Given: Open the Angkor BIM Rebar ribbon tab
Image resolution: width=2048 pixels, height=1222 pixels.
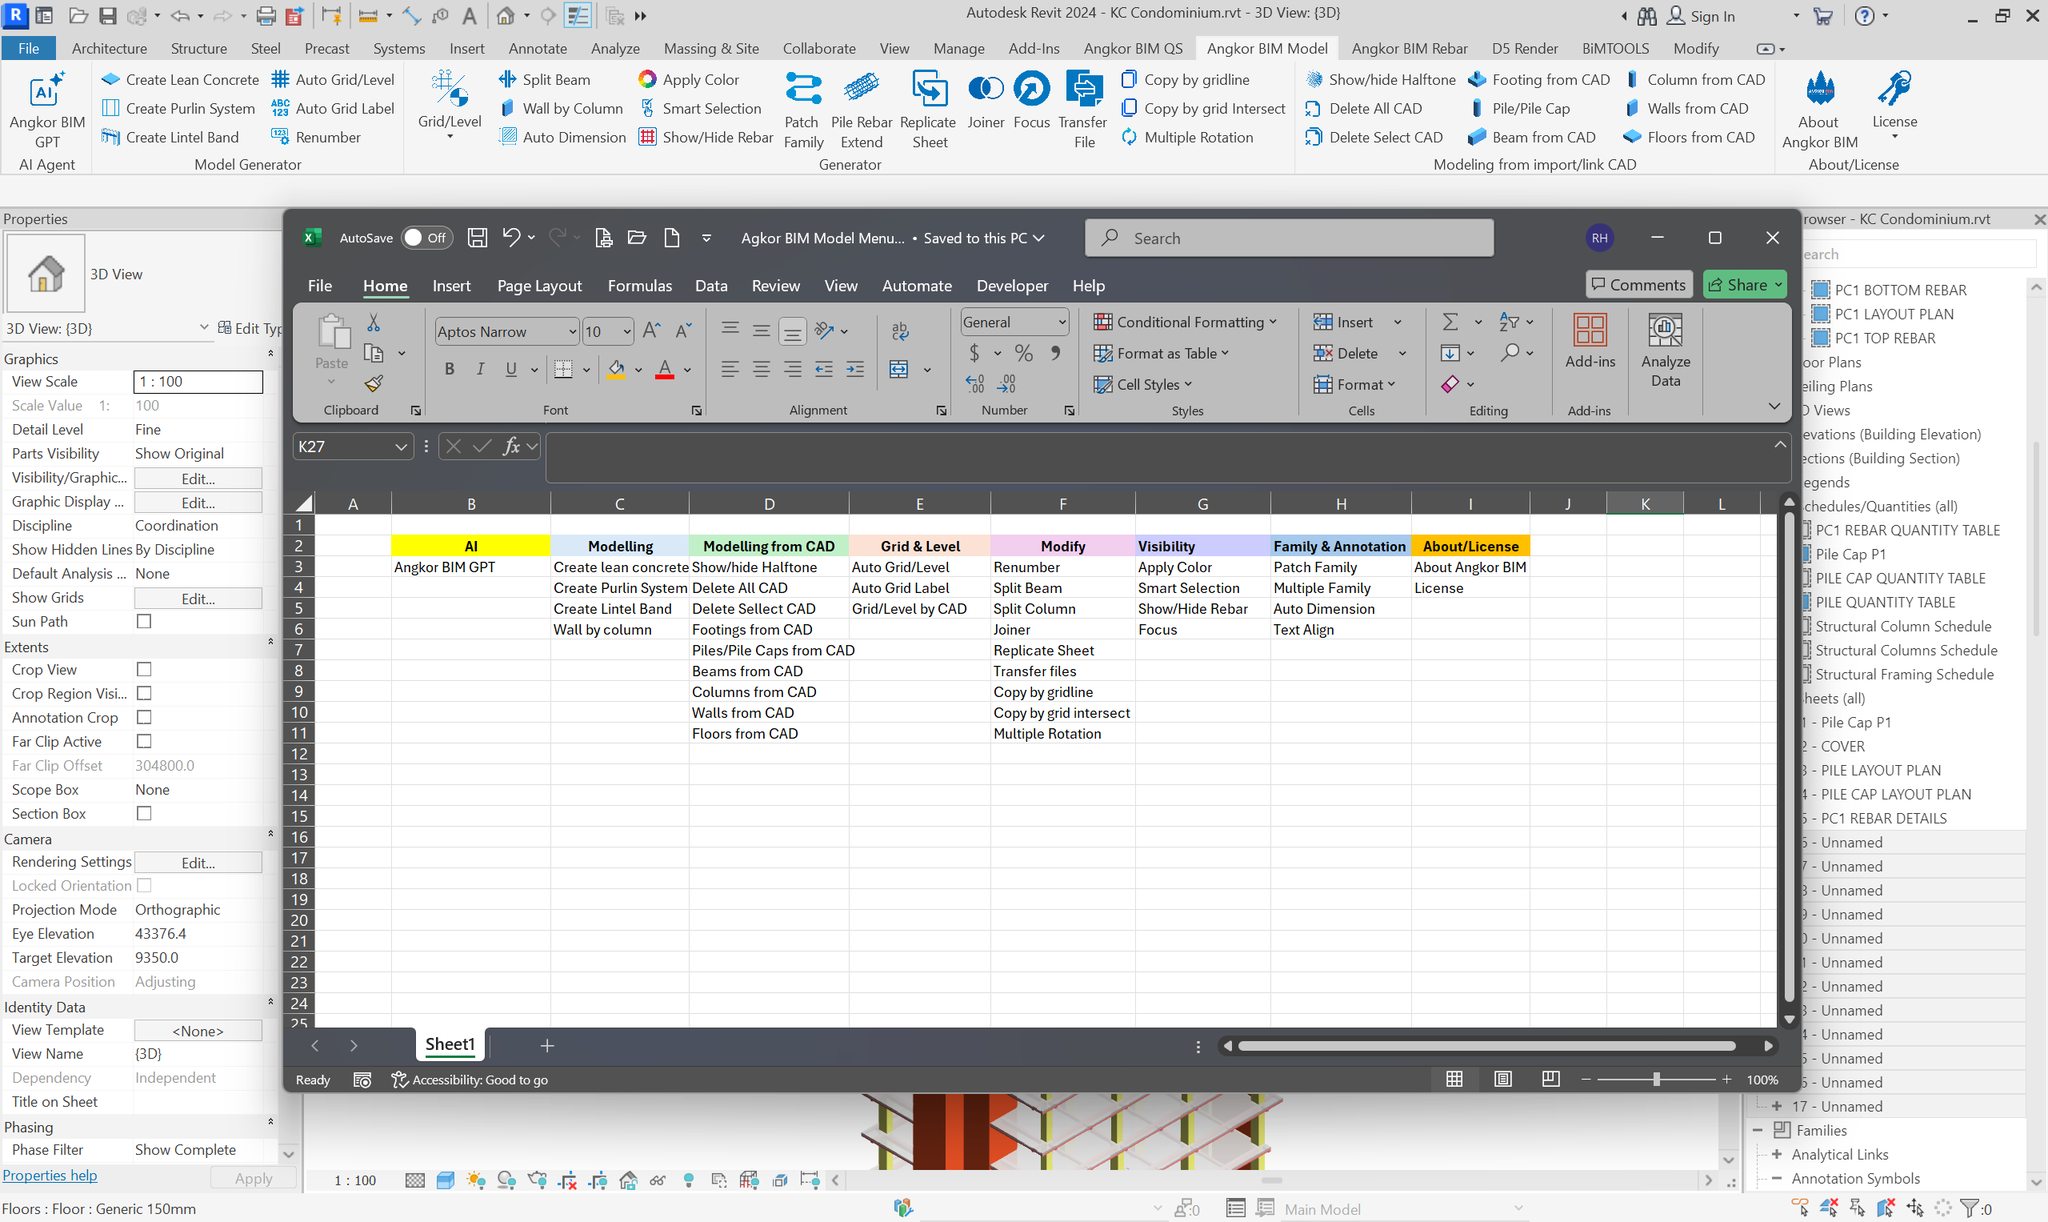Looking at the screenshot, I should click(x=1410, y=48).
